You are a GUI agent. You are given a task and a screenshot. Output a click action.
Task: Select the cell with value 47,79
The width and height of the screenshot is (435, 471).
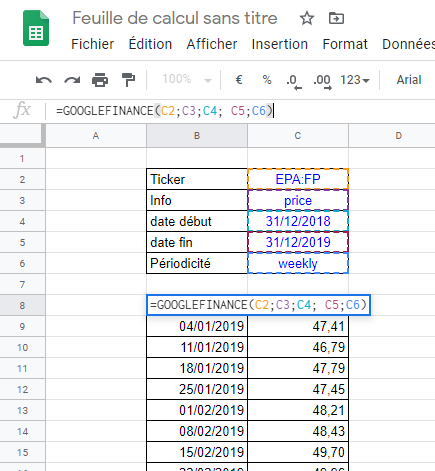coord(298,368)
